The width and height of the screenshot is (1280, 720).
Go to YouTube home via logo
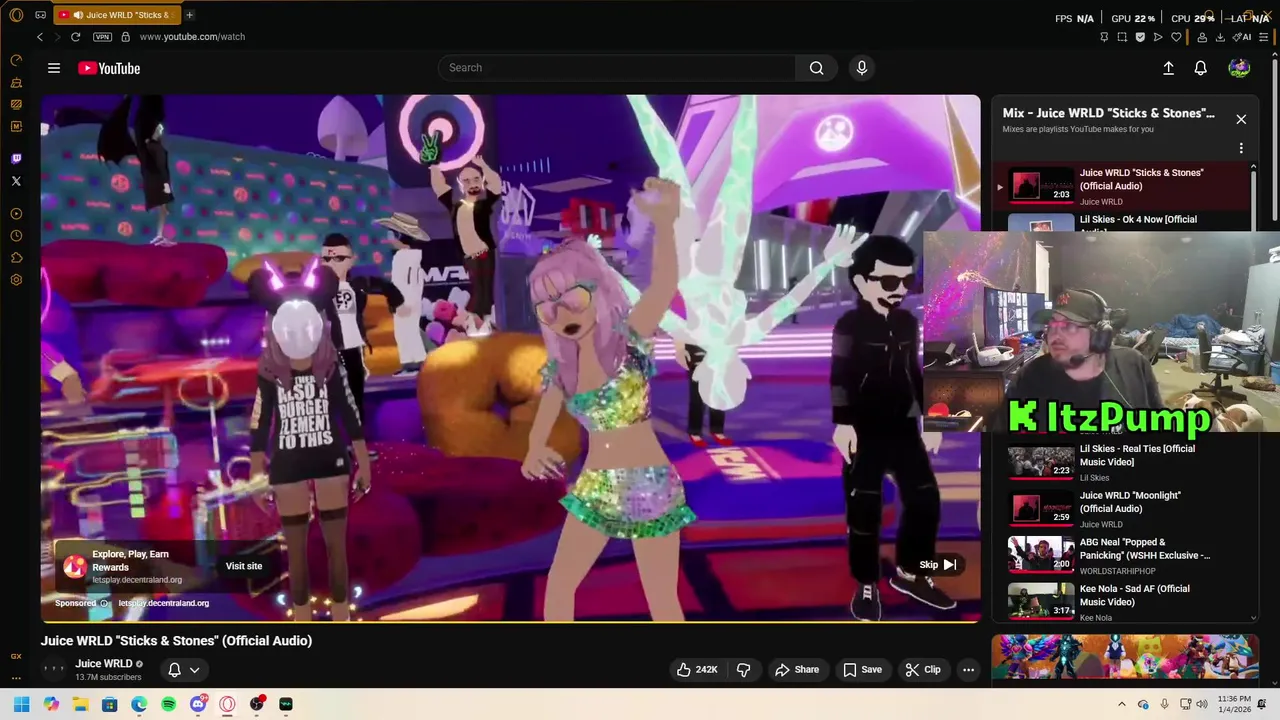[109, 68]
